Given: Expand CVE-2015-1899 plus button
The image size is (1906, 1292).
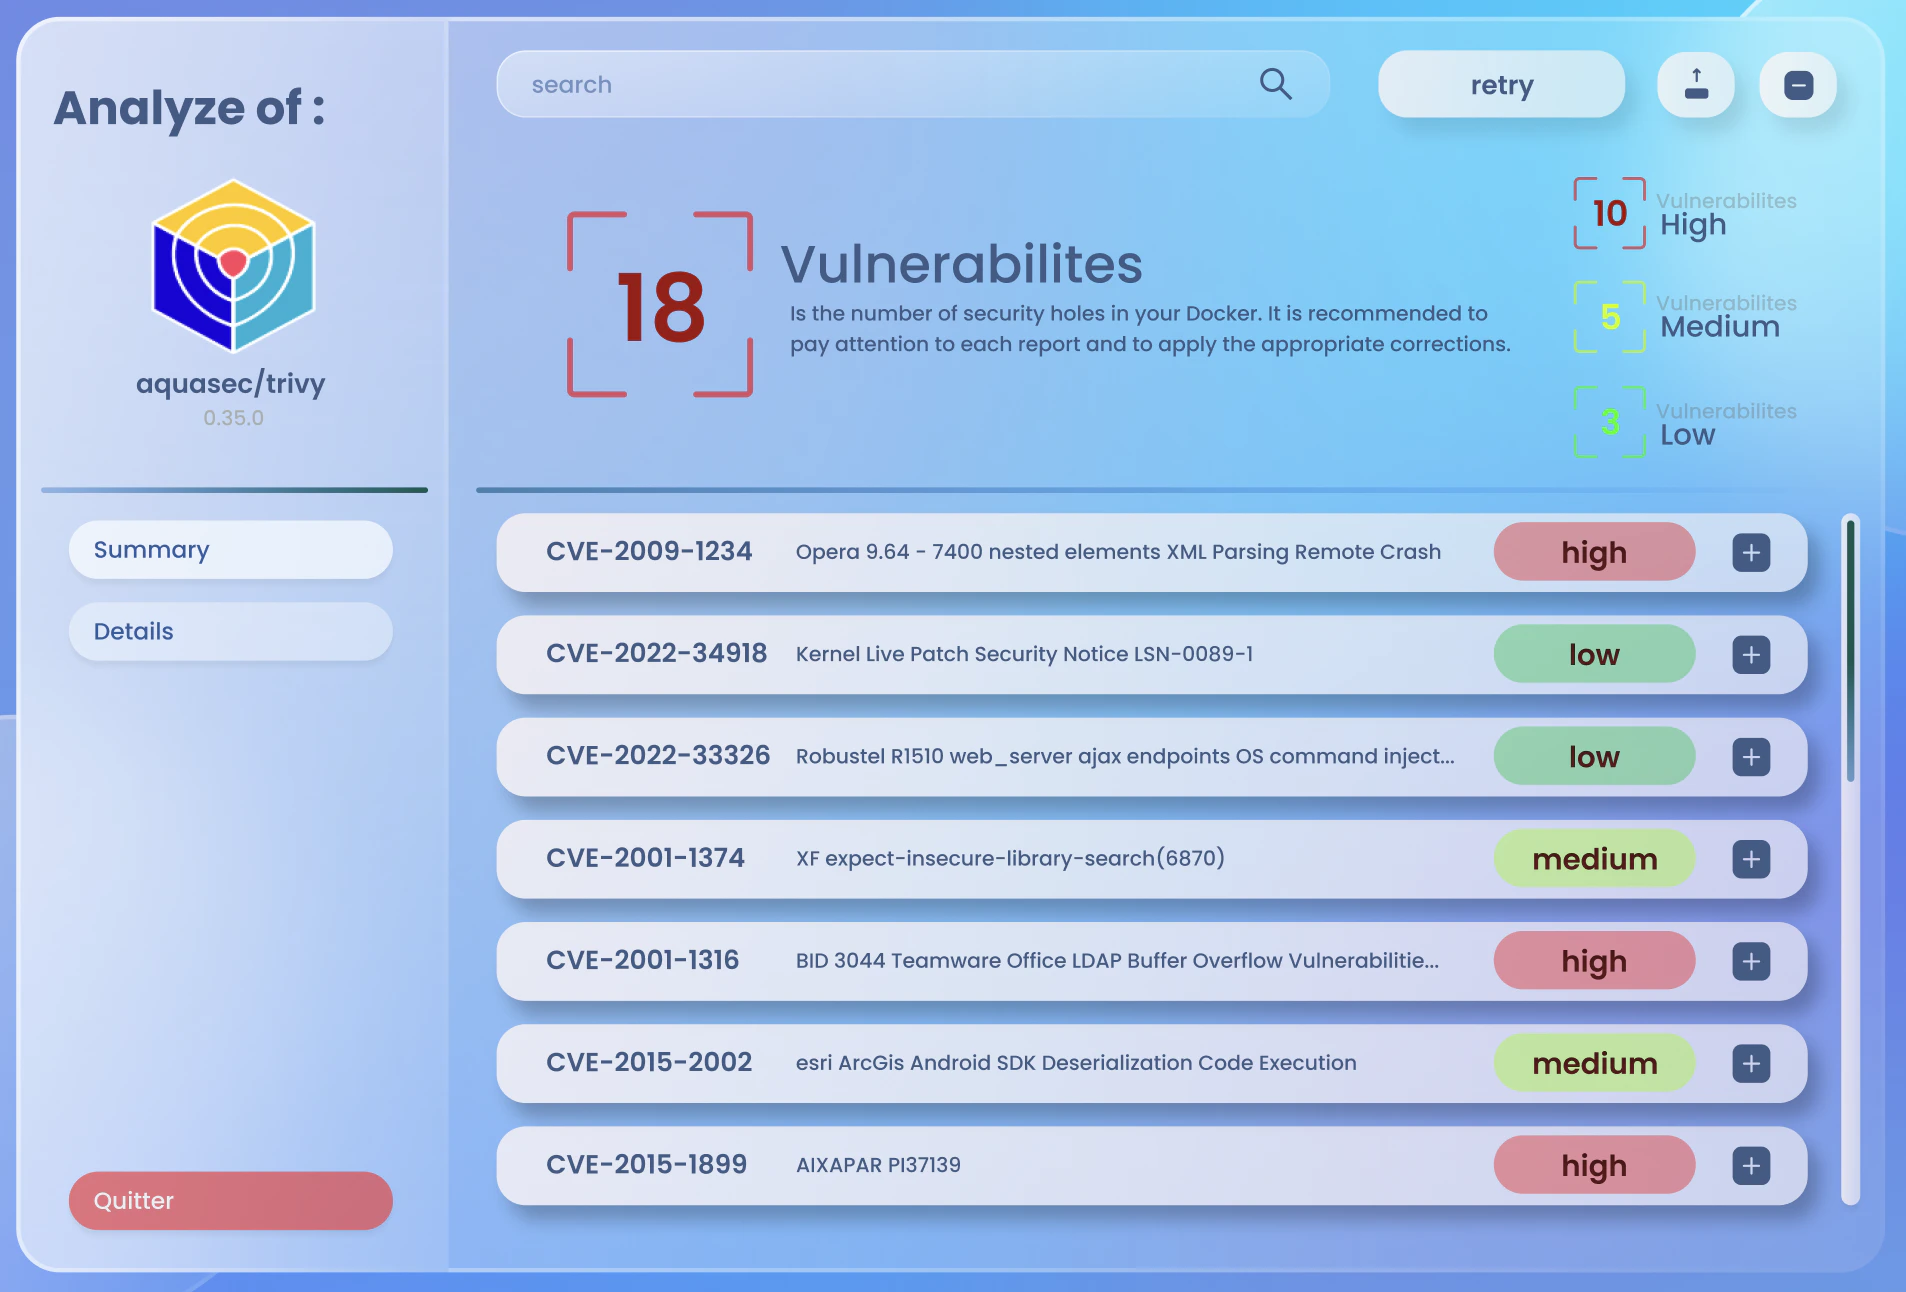Looking at the screenshot, I should pyautogui.click(x=1751, y=1165).
